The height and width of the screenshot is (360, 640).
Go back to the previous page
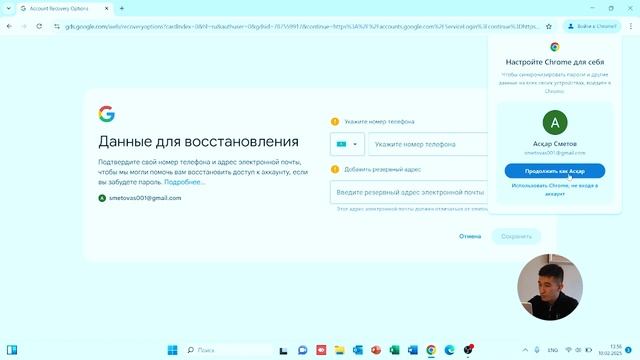[9, 27]
